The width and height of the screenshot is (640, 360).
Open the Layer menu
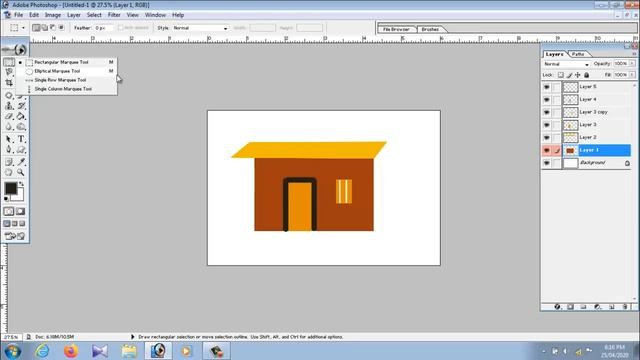coord(73,15)
